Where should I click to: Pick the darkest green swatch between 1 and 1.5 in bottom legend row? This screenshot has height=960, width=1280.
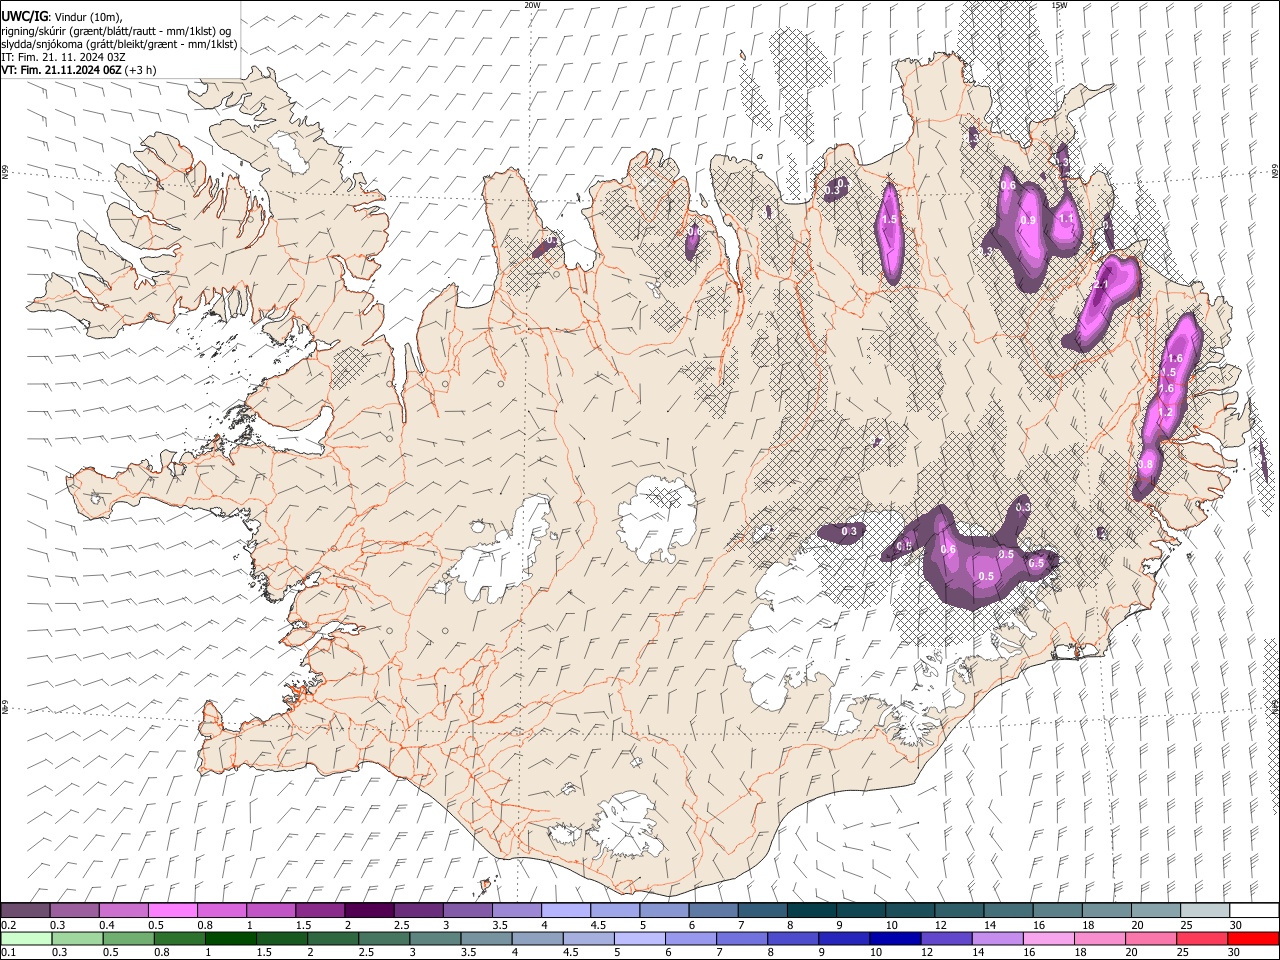pyautogui.click(x=231, y=938)
